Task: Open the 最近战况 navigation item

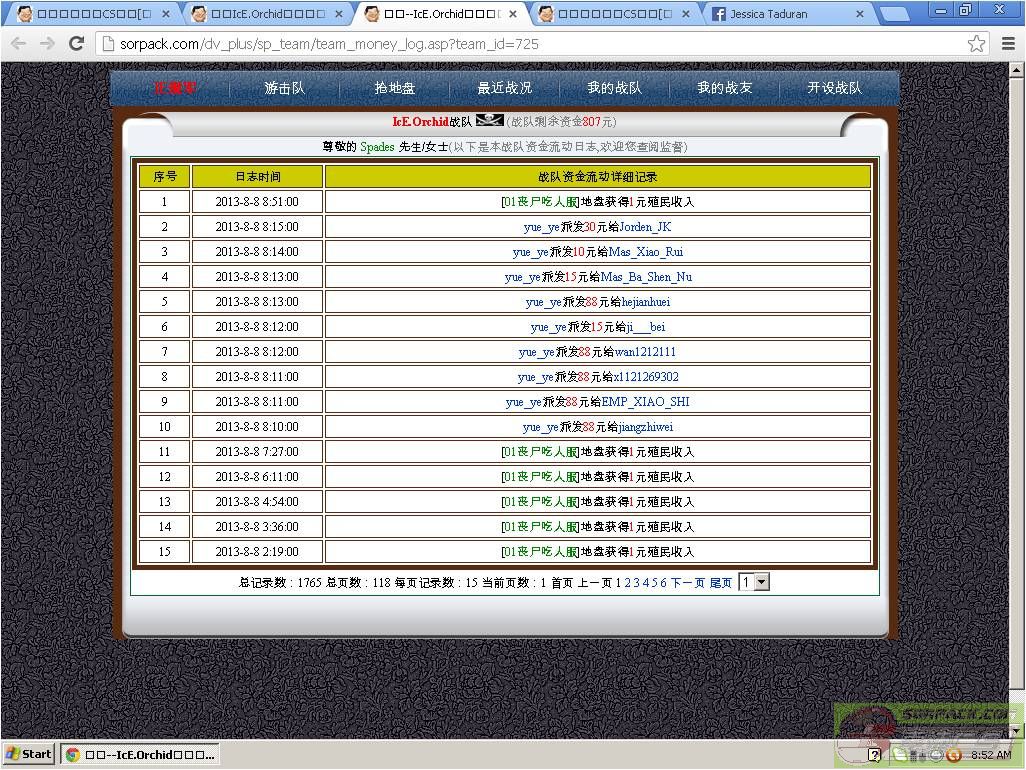Action: 504,88
